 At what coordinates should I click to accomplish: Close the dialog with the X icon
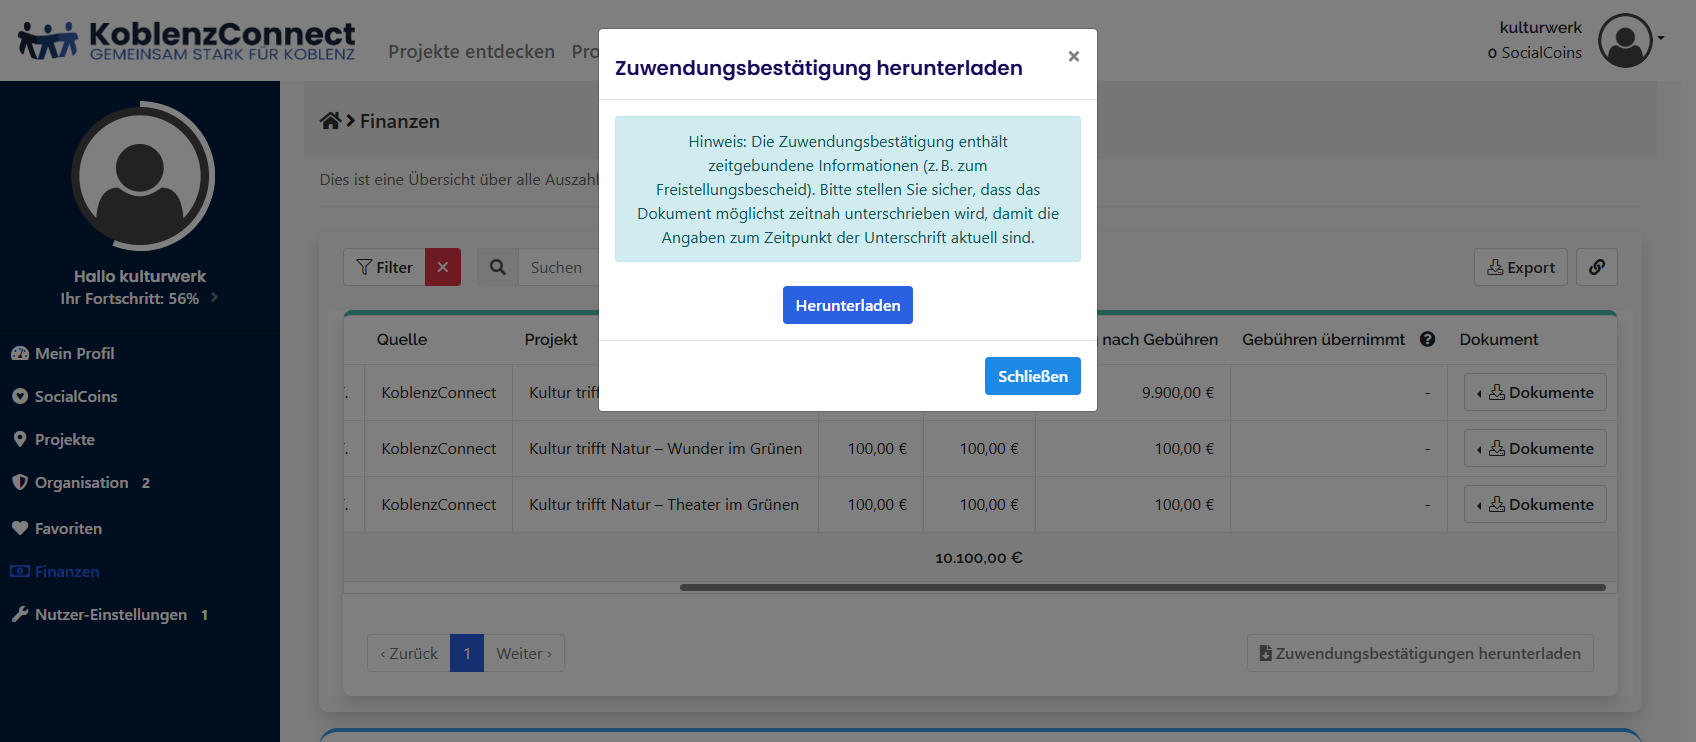tap(1073, 56)
